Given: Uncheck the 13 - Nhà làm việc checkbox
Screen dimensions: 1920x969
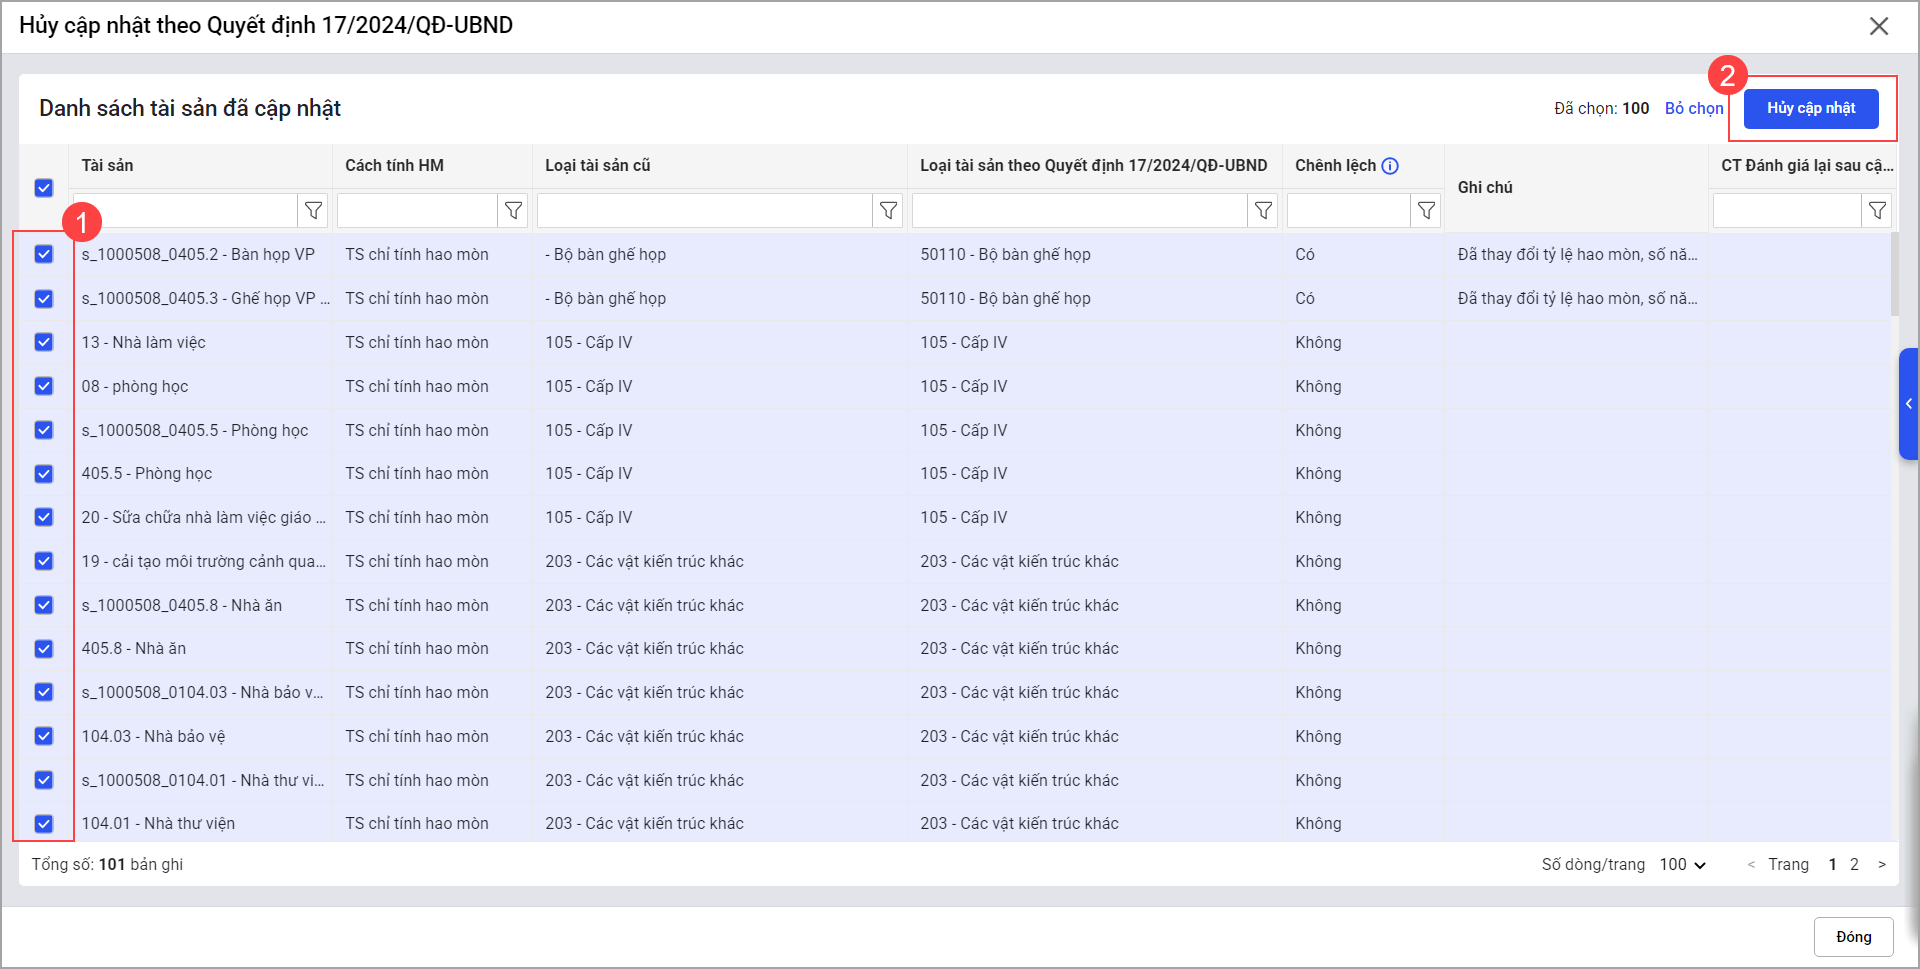Looking at the screenshot, I should tap(44, 342).
